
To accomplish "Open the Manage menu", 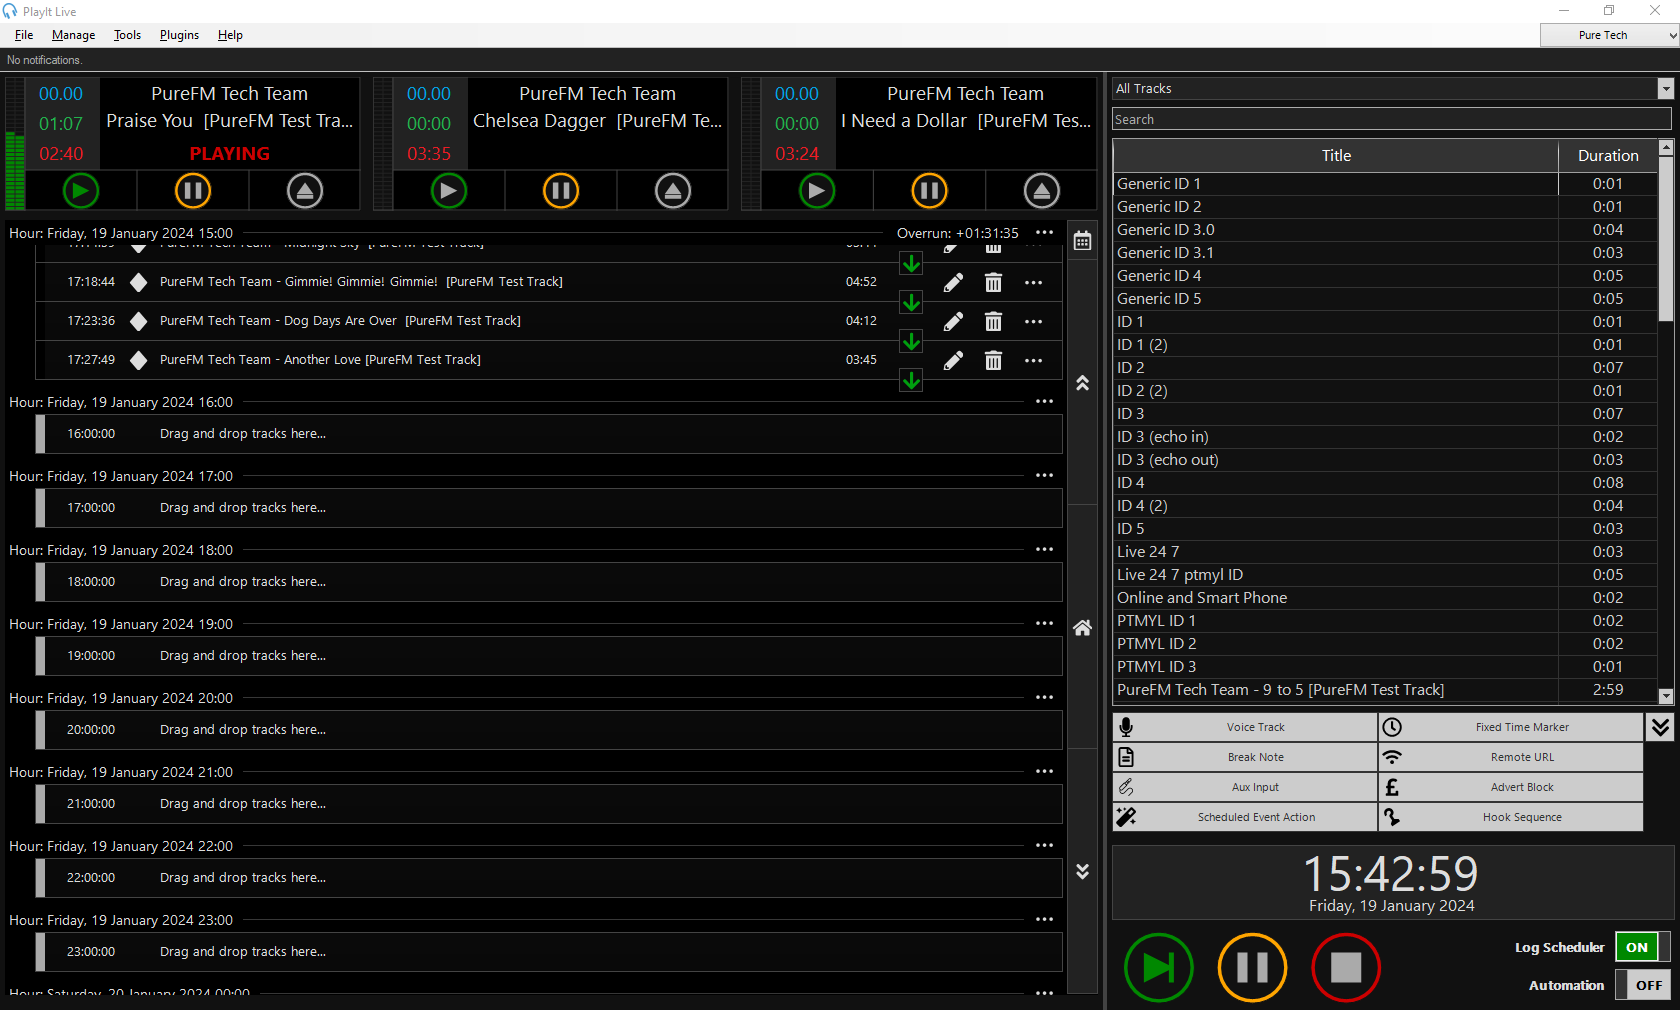I will click(x=73, y=35).
